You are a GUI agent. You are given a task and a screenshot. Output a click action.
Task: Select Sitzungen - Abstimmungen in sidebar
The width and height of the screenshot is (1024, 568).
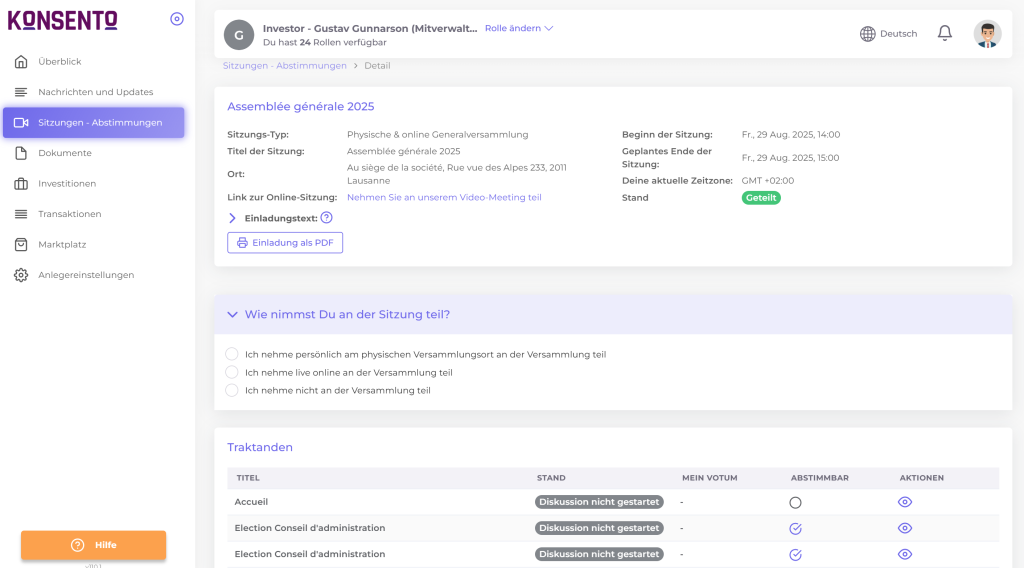coord(93,123)
